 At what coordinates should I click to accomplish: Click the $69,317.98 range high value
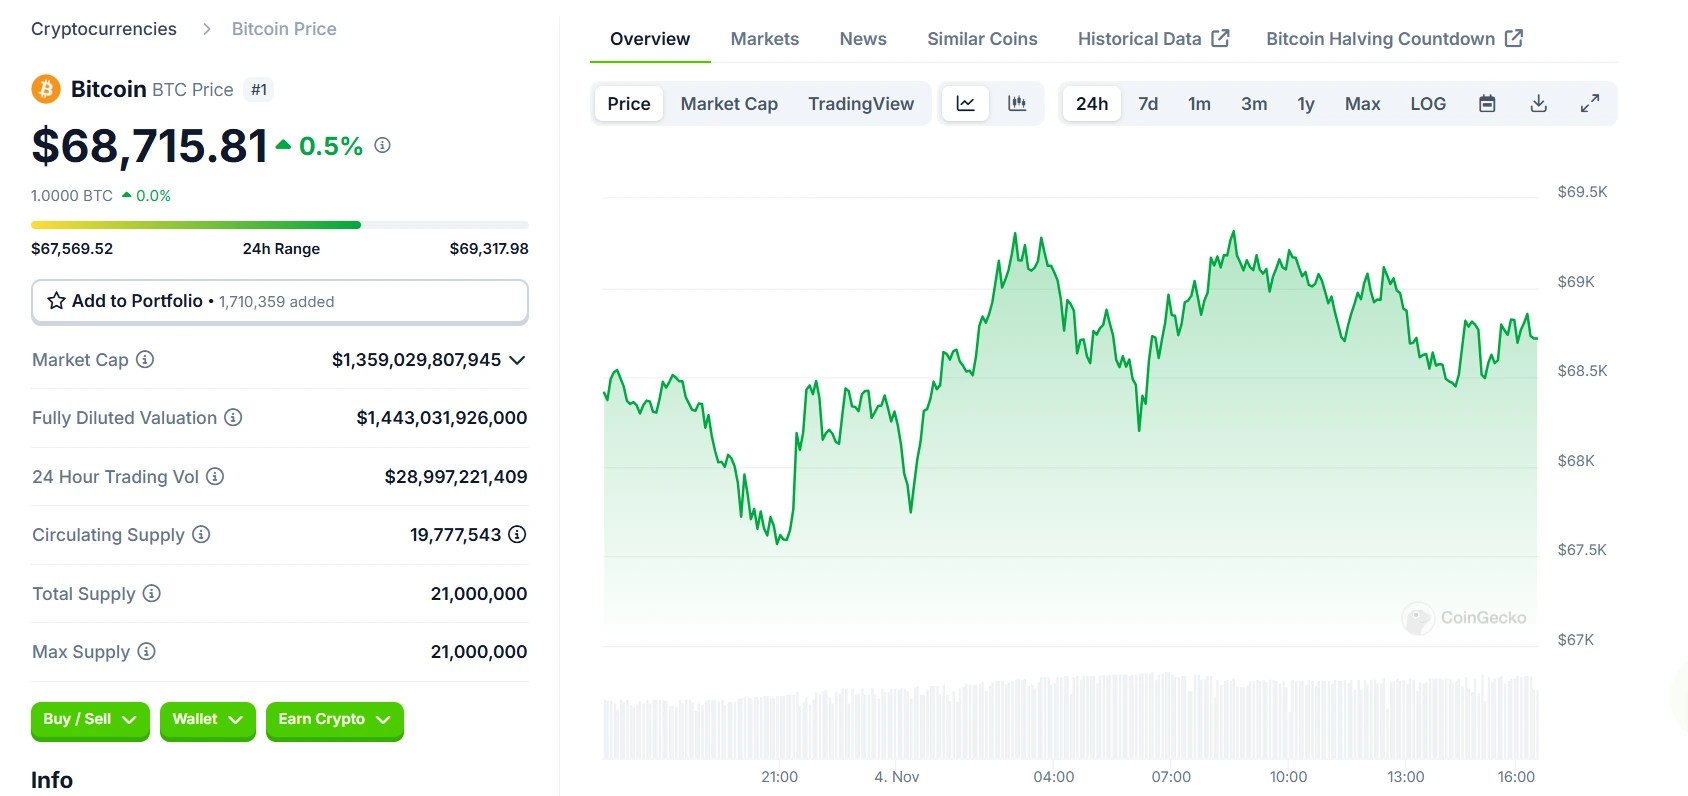click(489, 248)
